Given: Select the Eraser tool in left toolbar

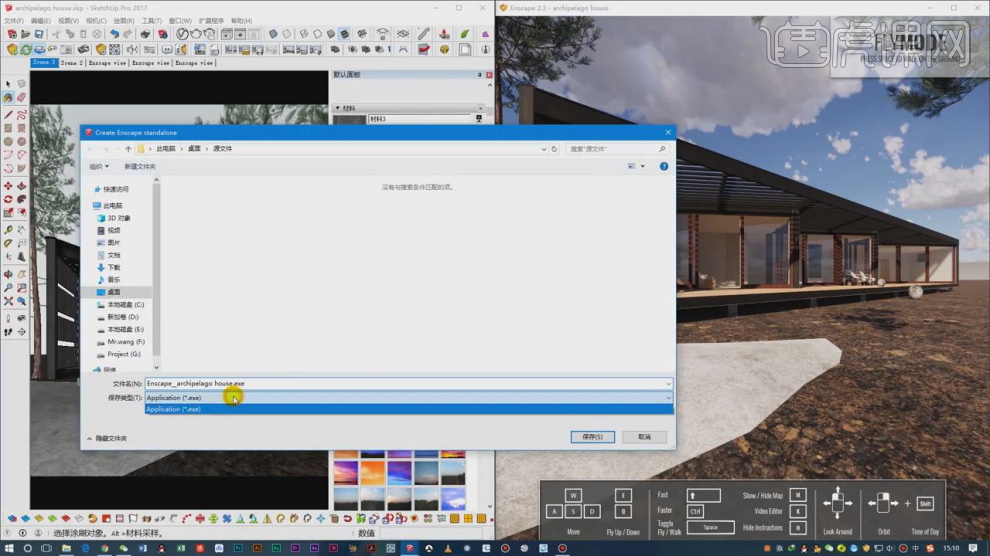Looking at the screenshot, I should (x=21, y=98).
